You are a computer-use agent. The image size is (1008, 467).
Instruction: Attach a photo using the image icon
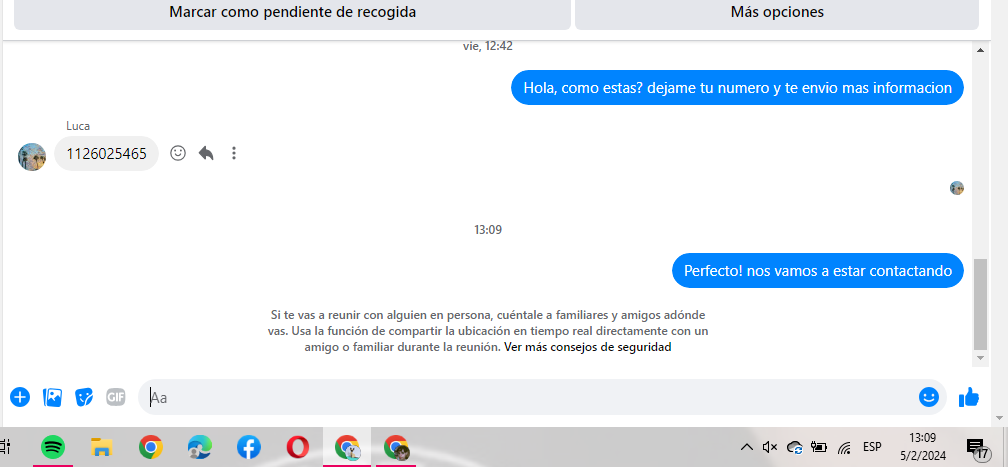[x=52, y=398]
